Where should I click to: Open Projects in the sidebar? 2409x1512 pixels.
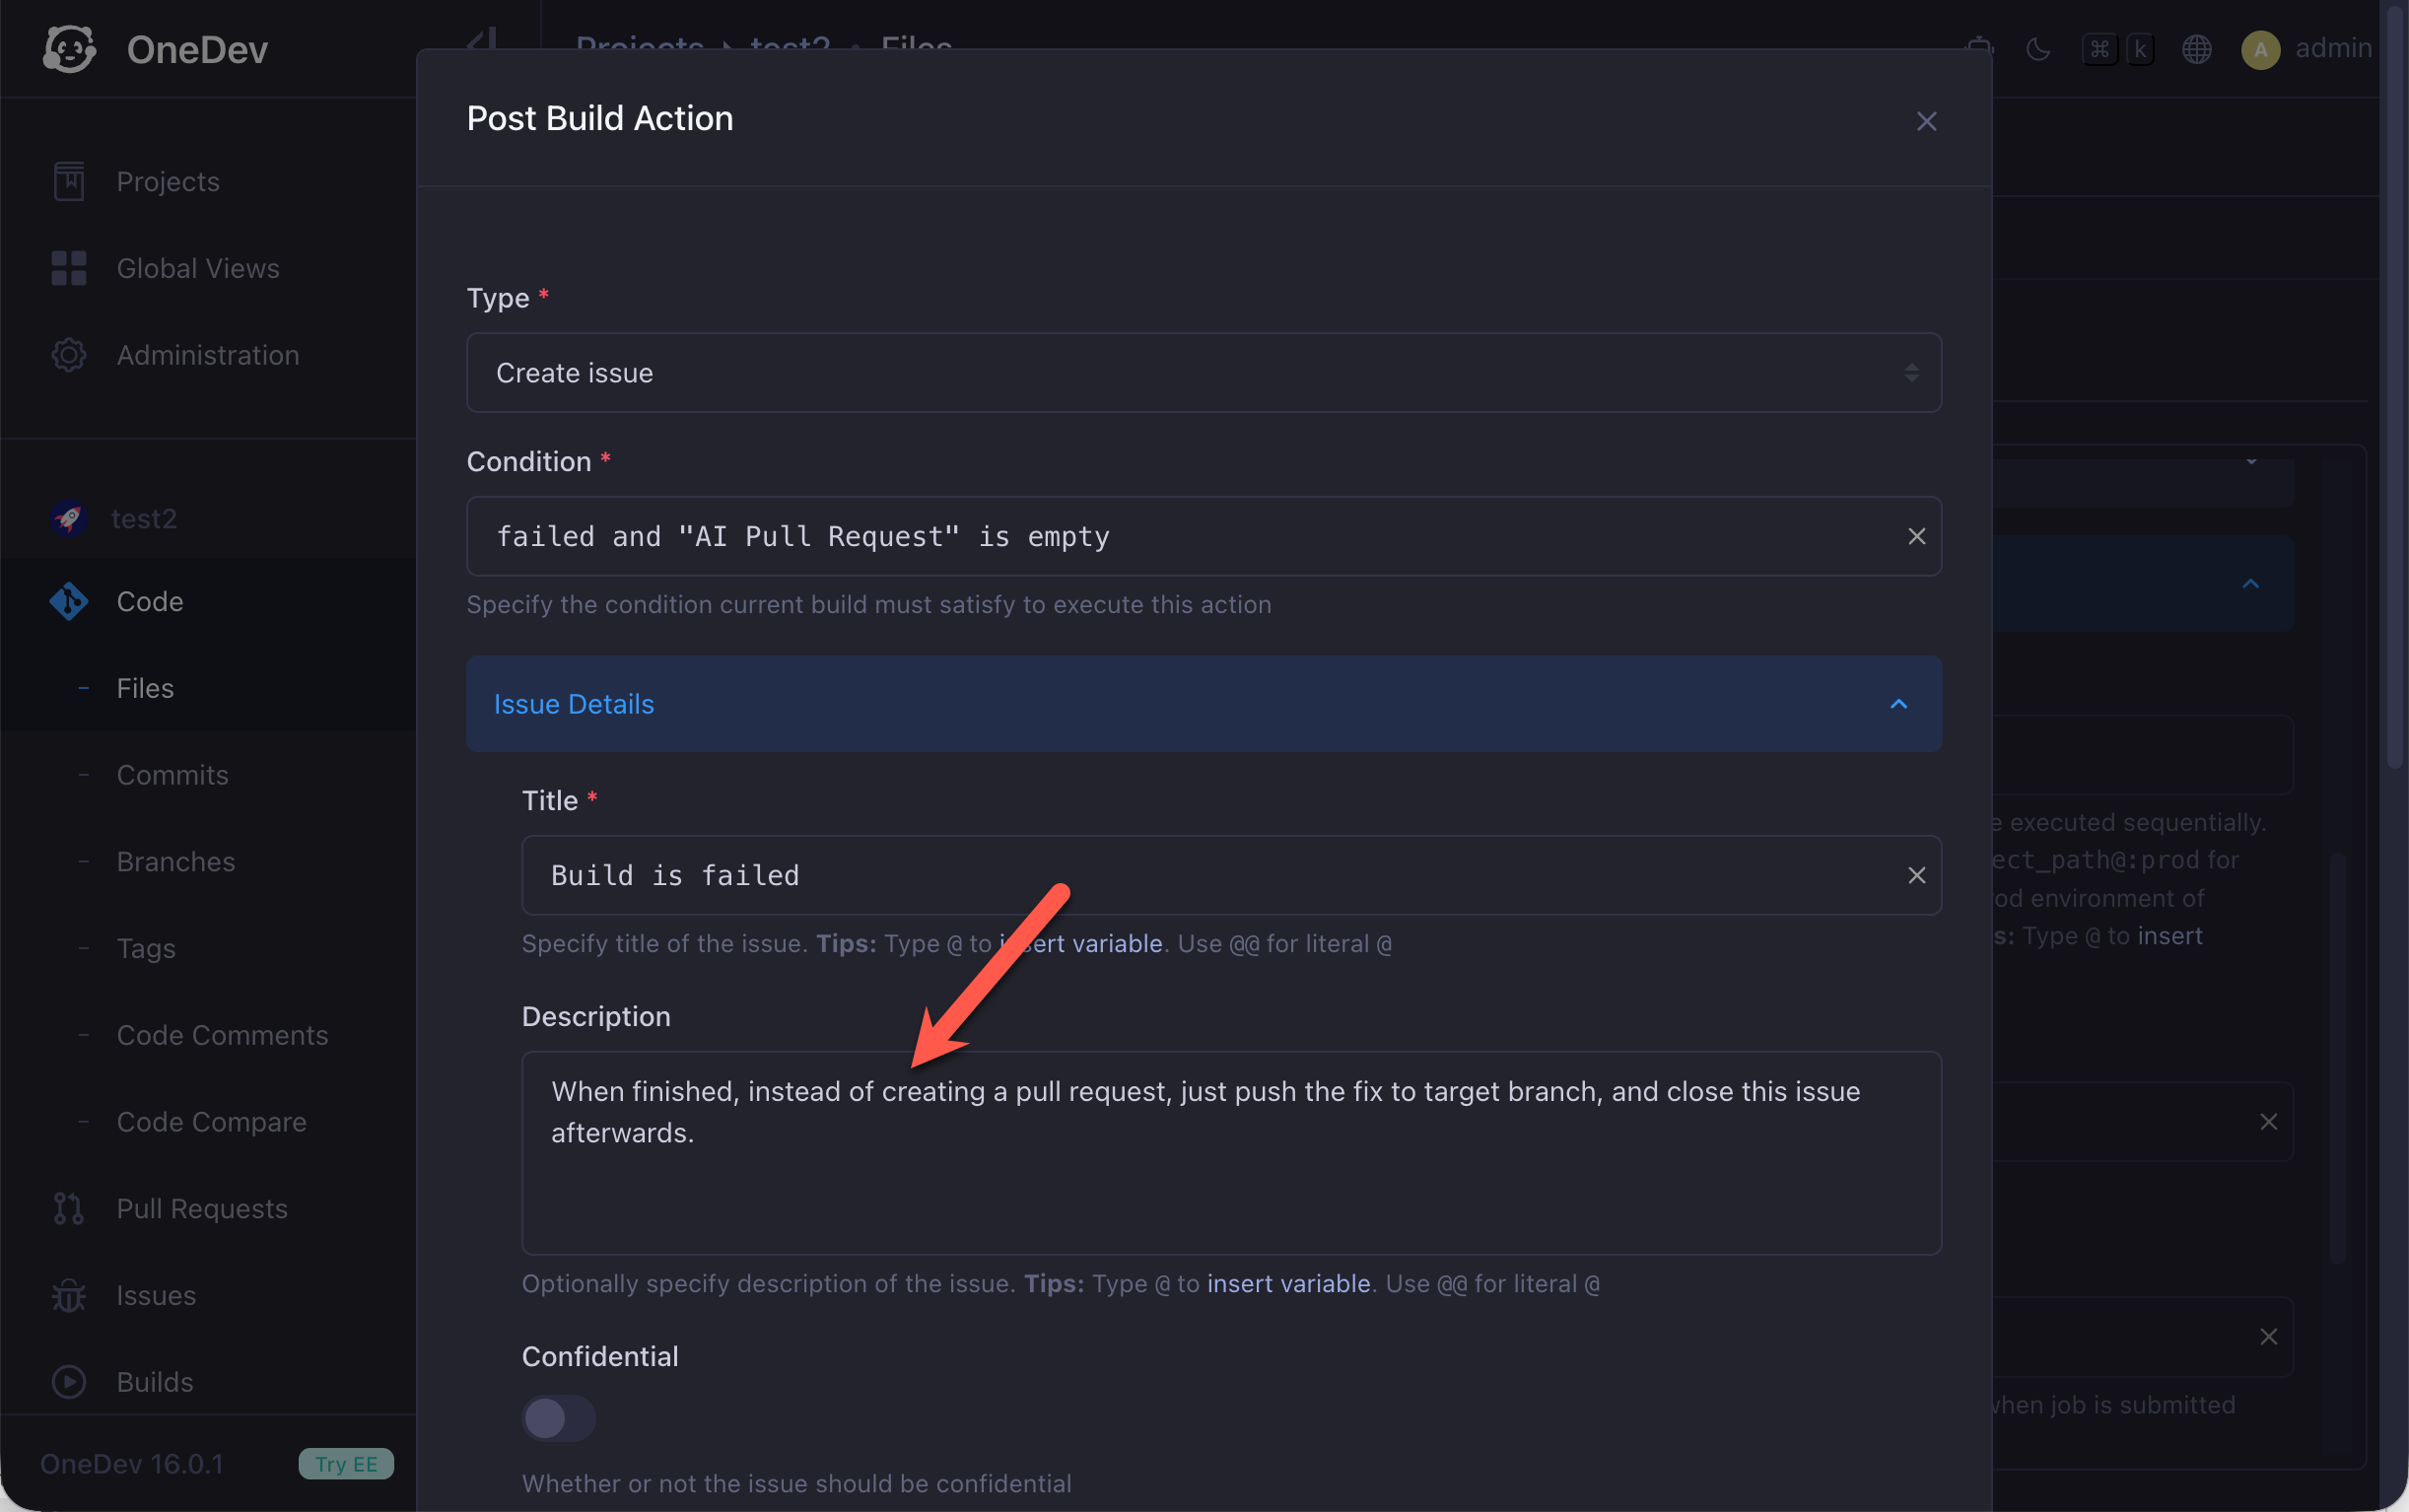[x=167, y=181]
